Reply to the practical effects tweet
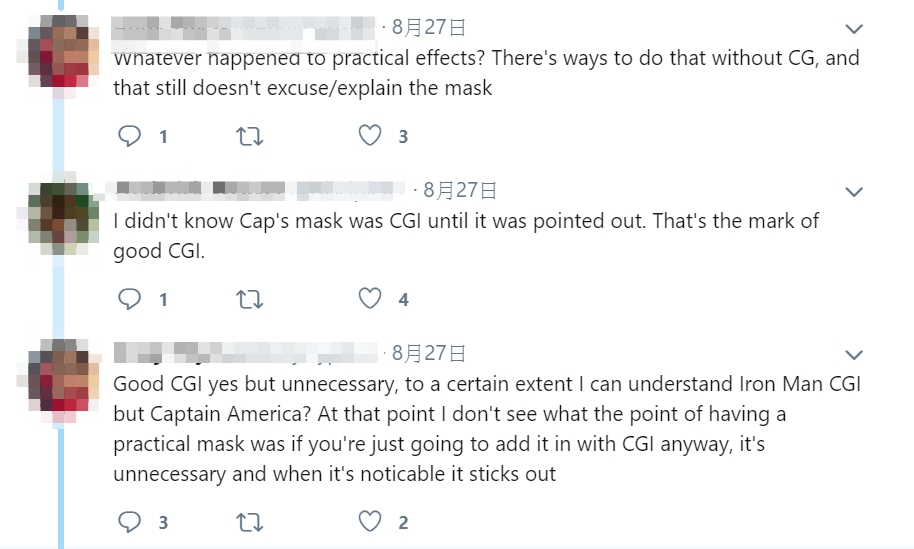This screenshot has height=549, width=914. (130, 136)
